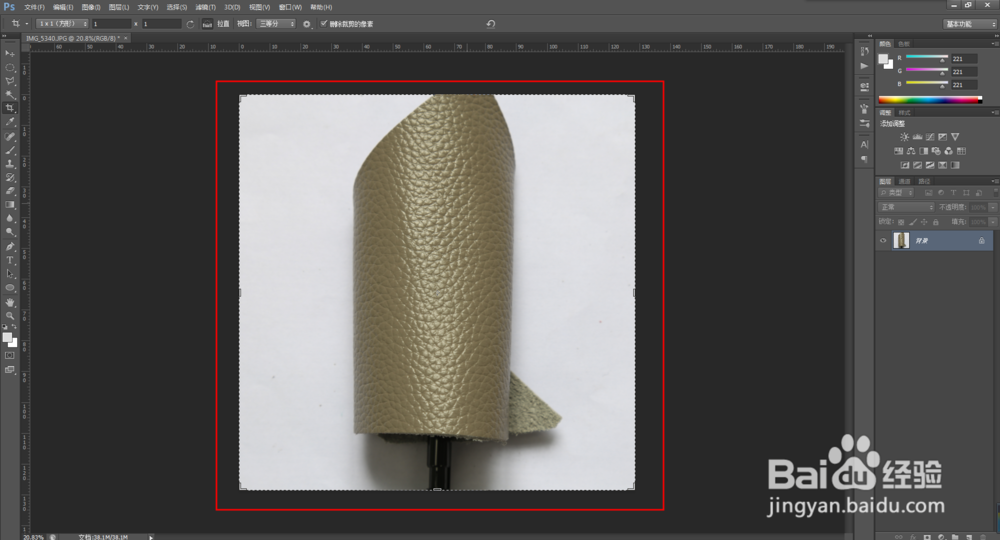Select the Zoom tool
The image size is (1000, 540).
[10, 316]
